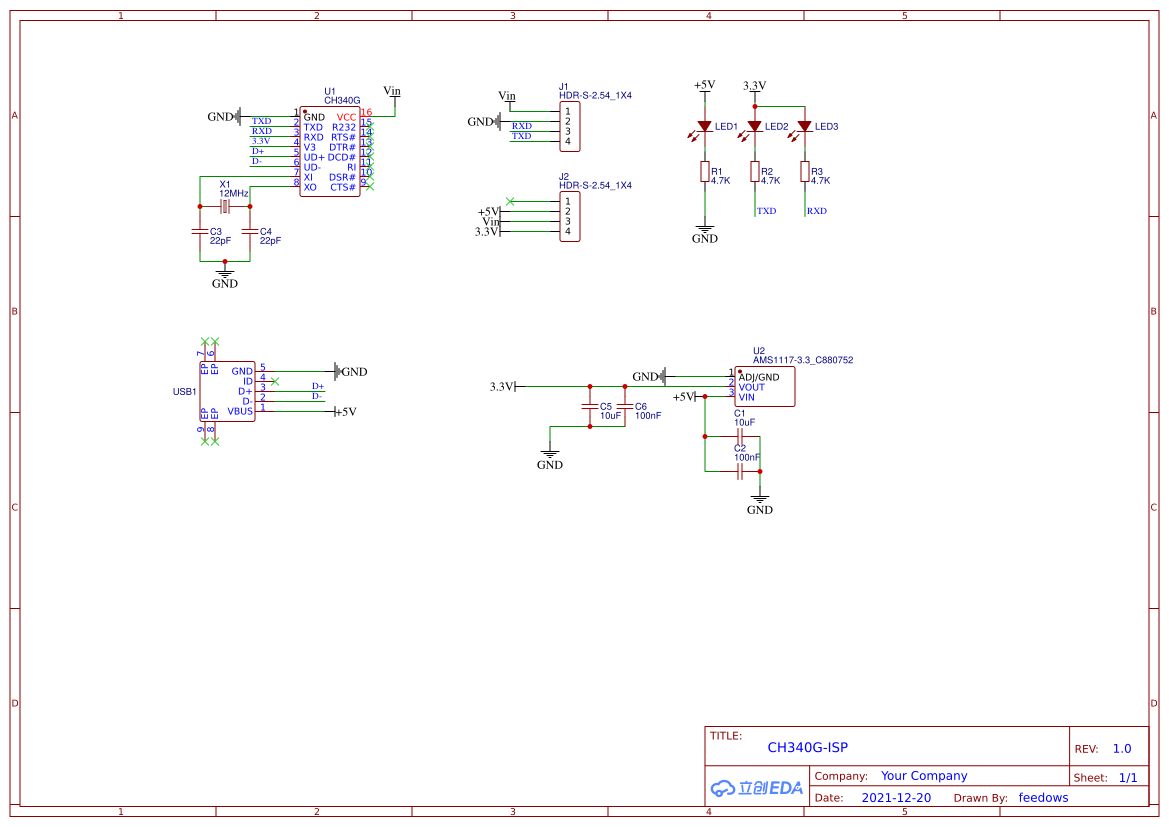Image resolution: width=1169 pixels, height=827 pixels.
Task: Click the LCEDA logo in title block
Action: click(x=757, y=788)
